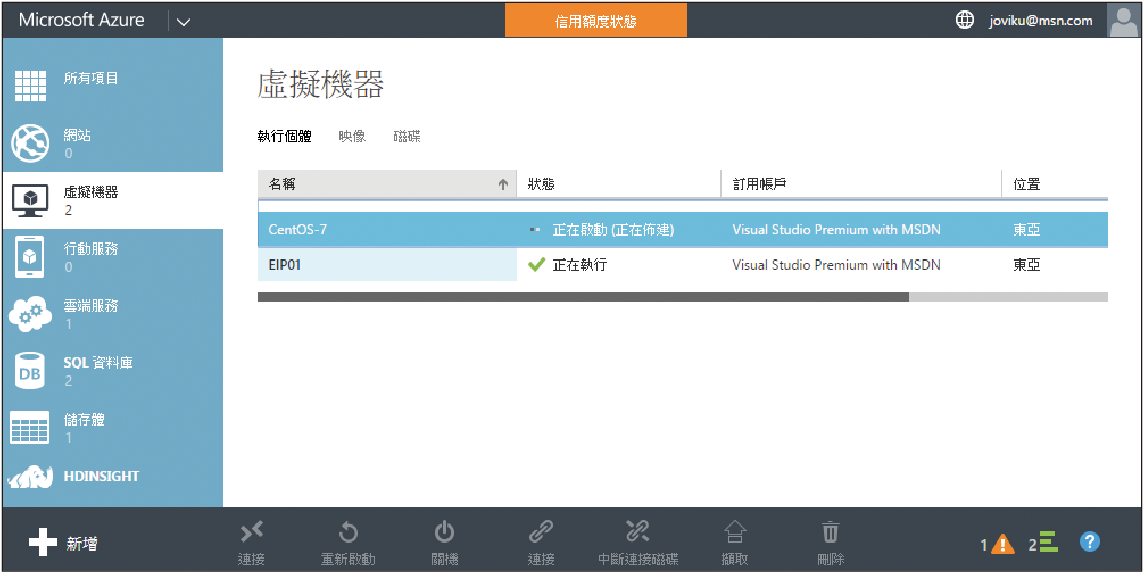Click the Connect plug icon in the bottom bar
Screen dimensions: 1146x575
[251, 533]
